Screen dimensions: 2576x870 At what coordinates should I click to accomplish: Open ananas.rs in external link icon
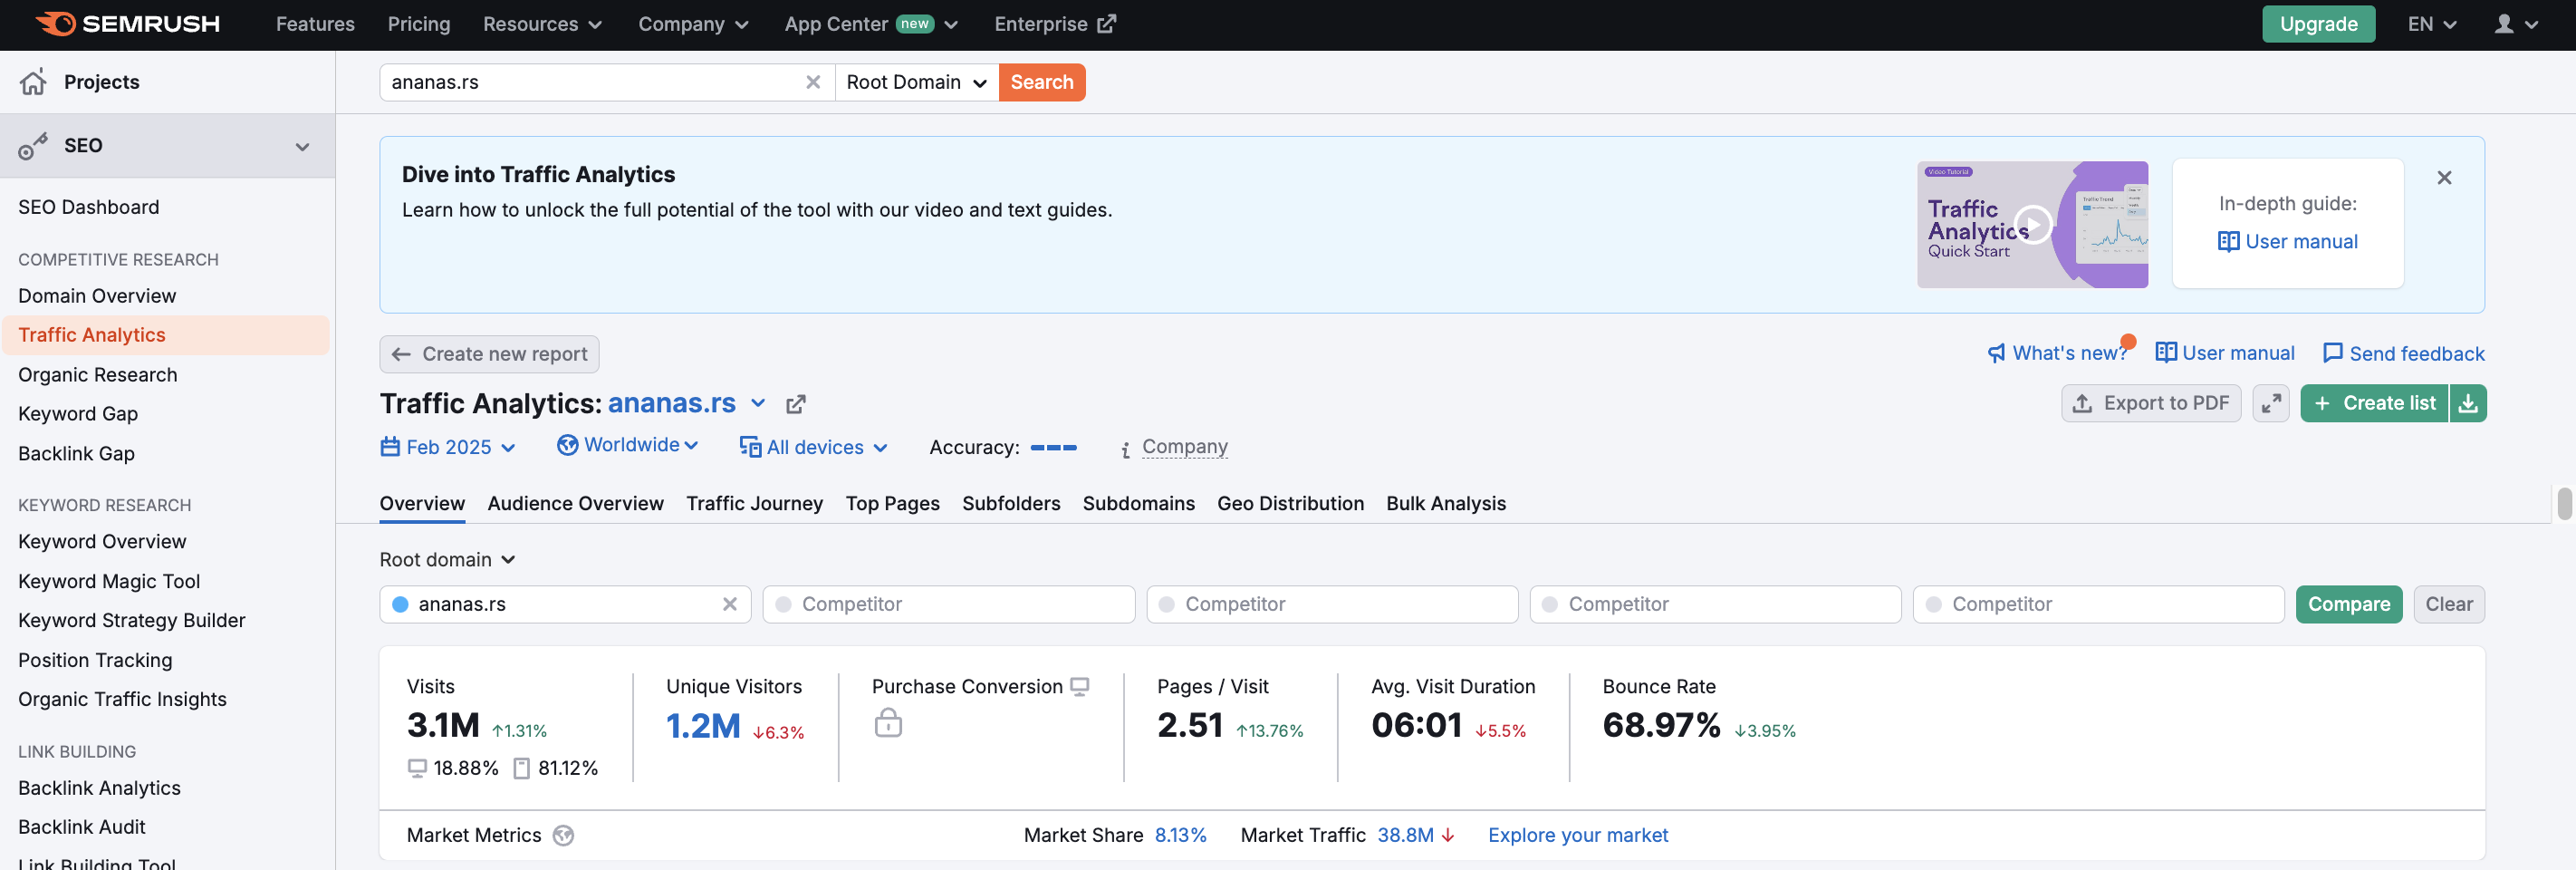point(796,404)
